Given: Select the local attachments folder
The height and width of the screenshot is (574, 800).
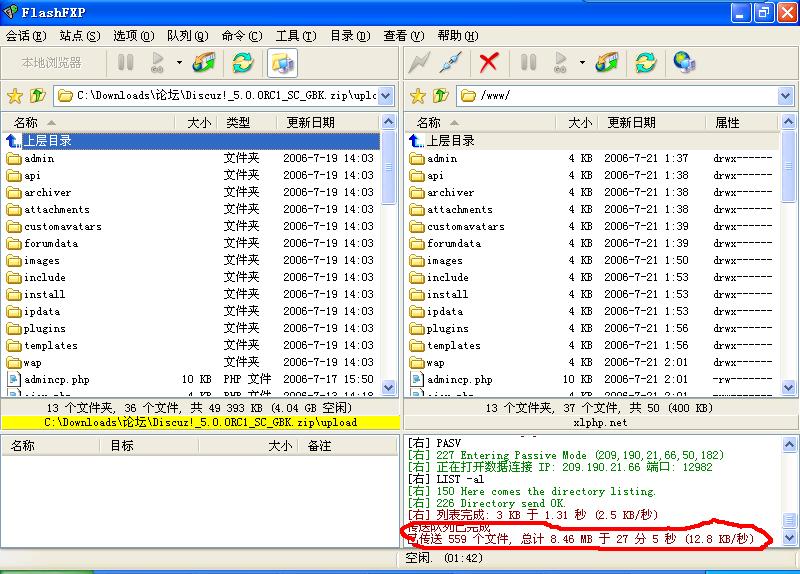Looking at the screenshot, I should (57, 210).
